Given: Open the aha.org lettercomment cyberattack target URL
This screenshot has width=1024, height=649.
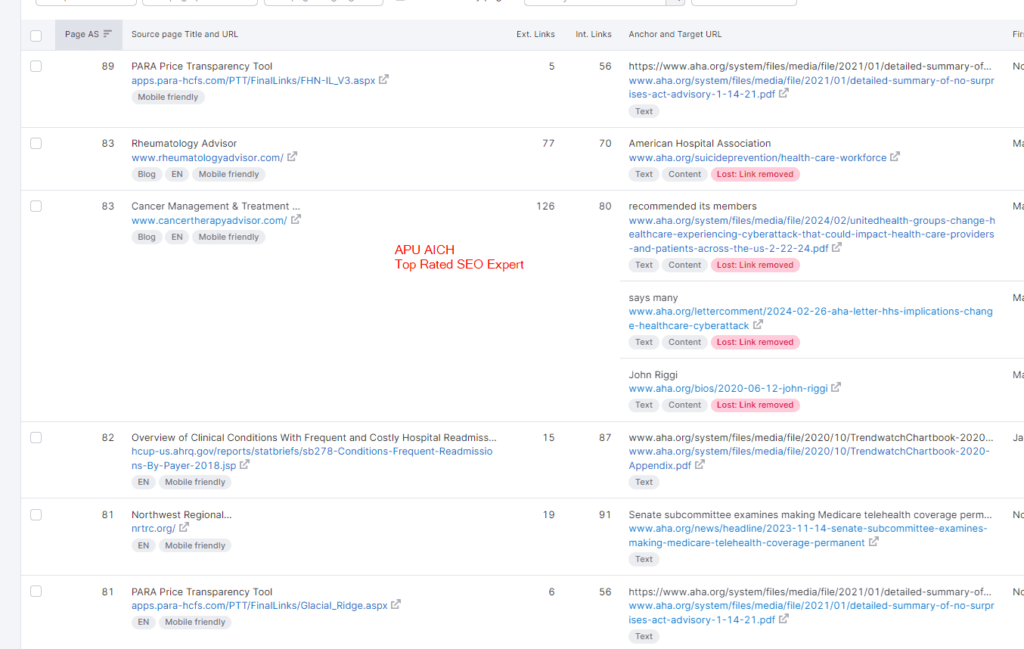Looking at the screenshot, I should [x=810, y=311].
